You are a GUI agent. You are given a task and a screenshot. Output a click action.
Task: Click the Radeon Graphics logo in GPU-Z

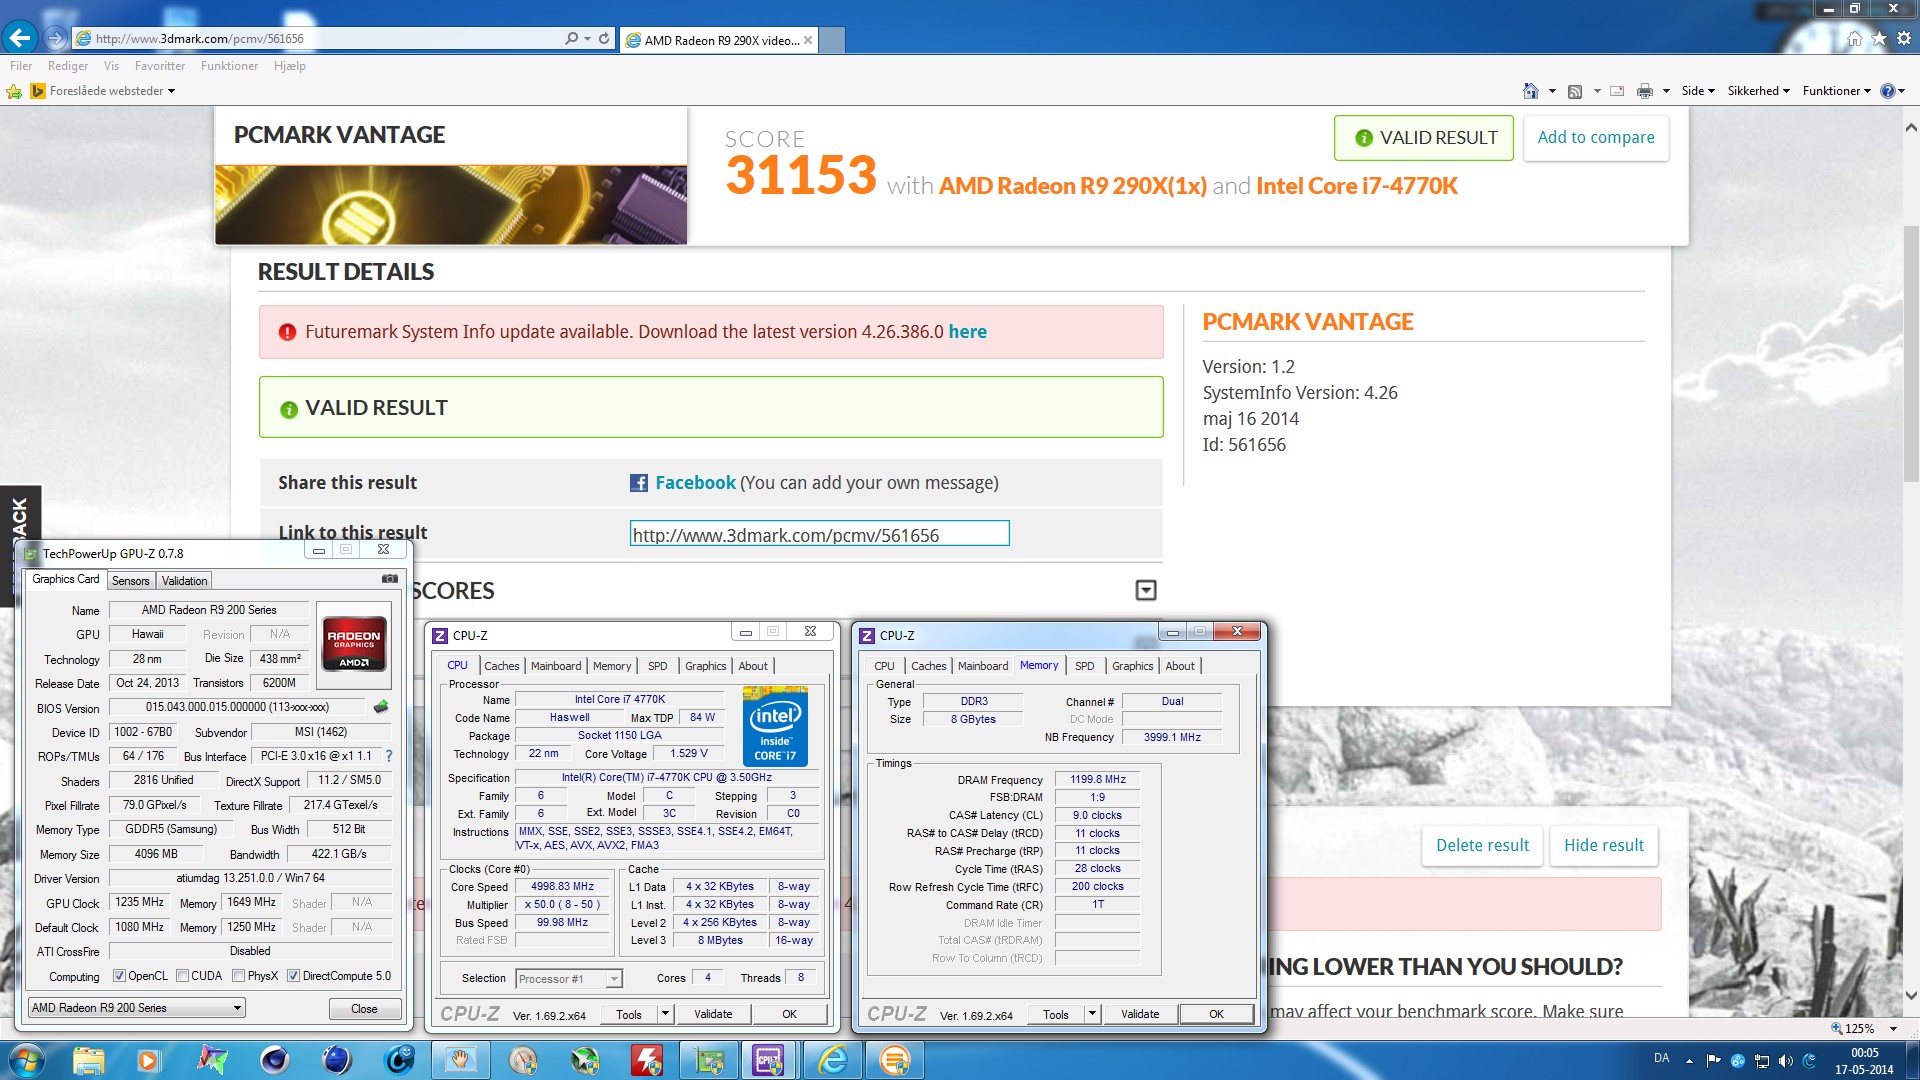[354, 644]
